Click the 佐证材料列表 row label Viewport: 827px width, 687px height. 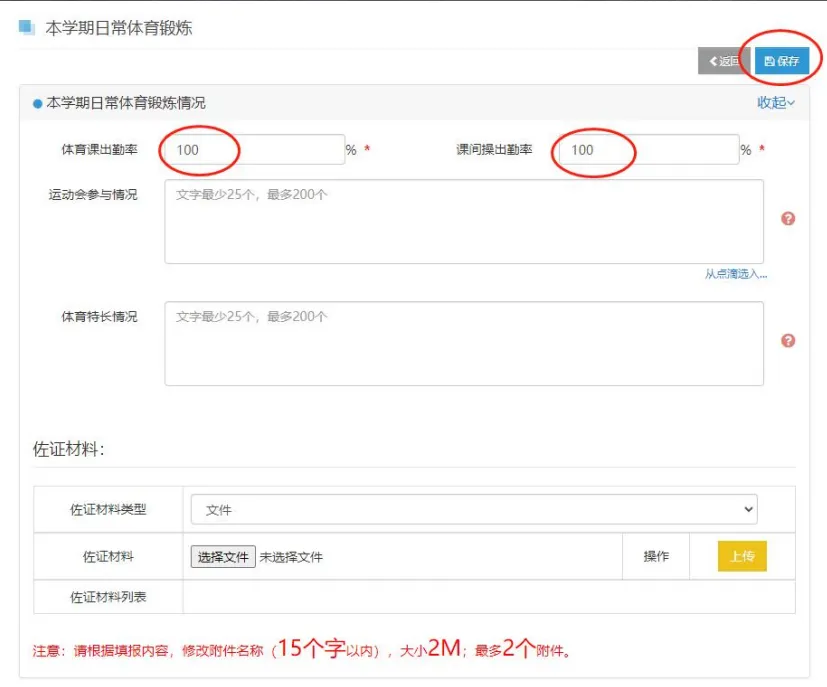click(108, 597)
